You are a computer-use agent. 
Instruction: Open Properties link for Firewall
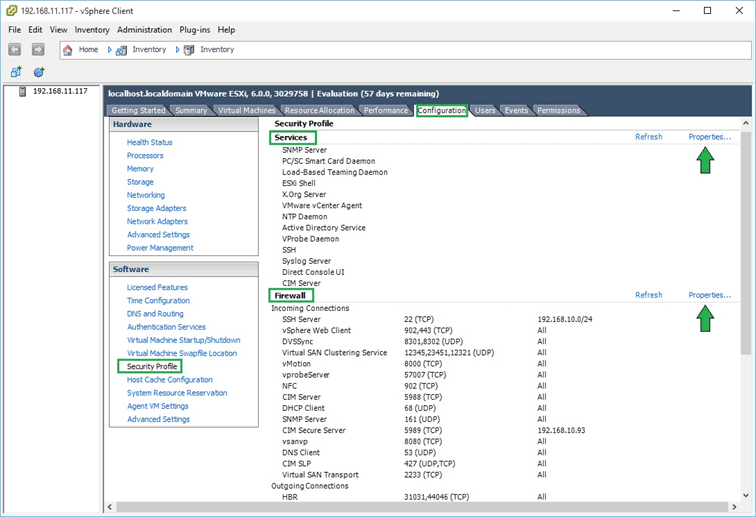tap(709, 295)
